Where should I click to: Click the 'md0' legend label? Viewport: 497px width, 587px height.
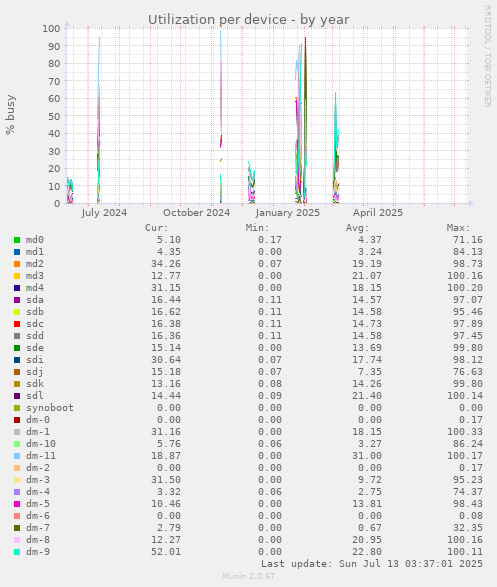coord(35,240)
